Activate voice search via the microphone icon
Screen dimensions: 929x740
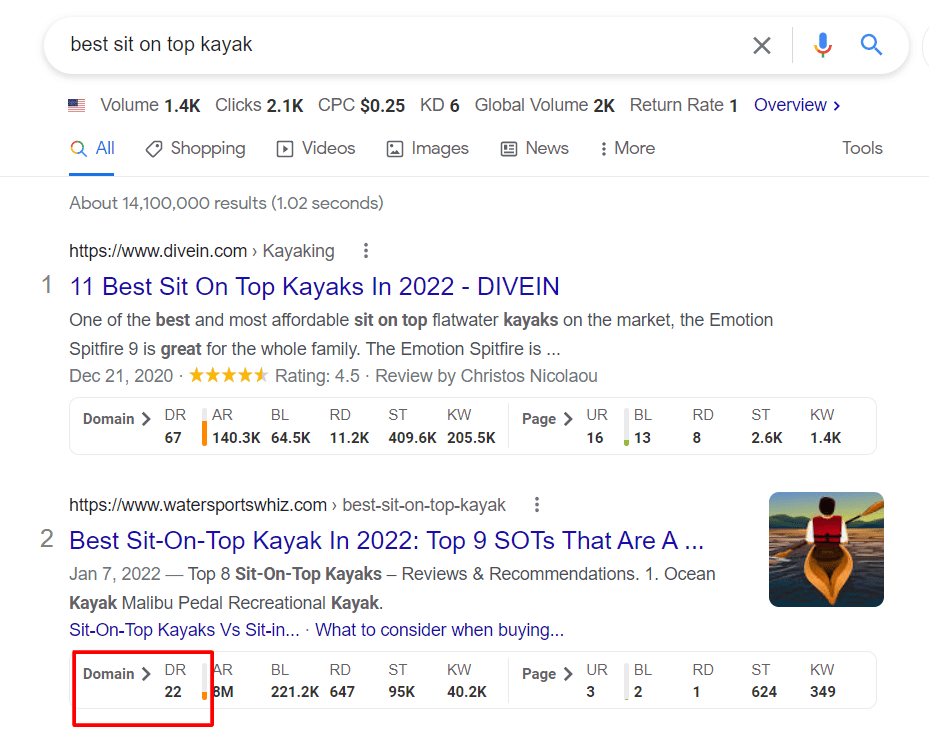point(822,44)
